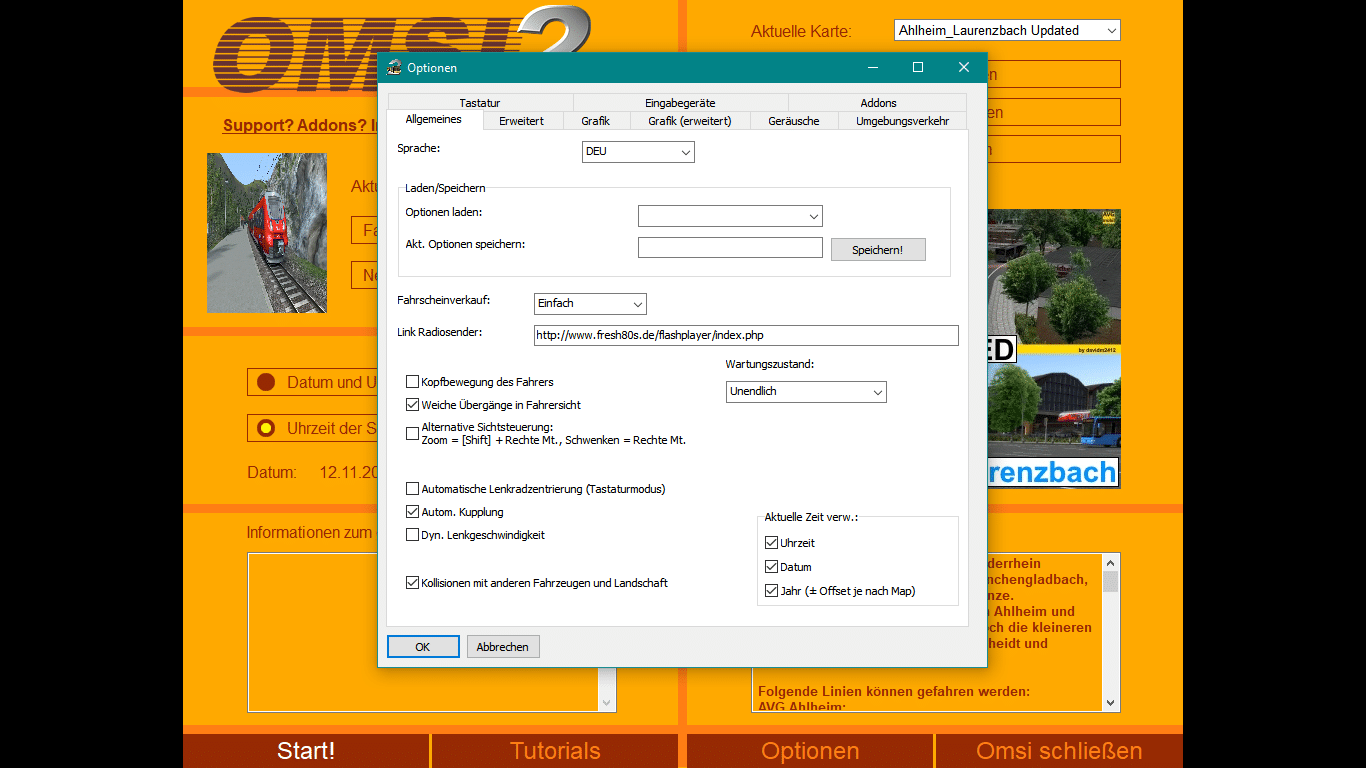Open the Wartungszustand dropdown
This screenshot has height=768, width=1366.
(x=806, y=392)
